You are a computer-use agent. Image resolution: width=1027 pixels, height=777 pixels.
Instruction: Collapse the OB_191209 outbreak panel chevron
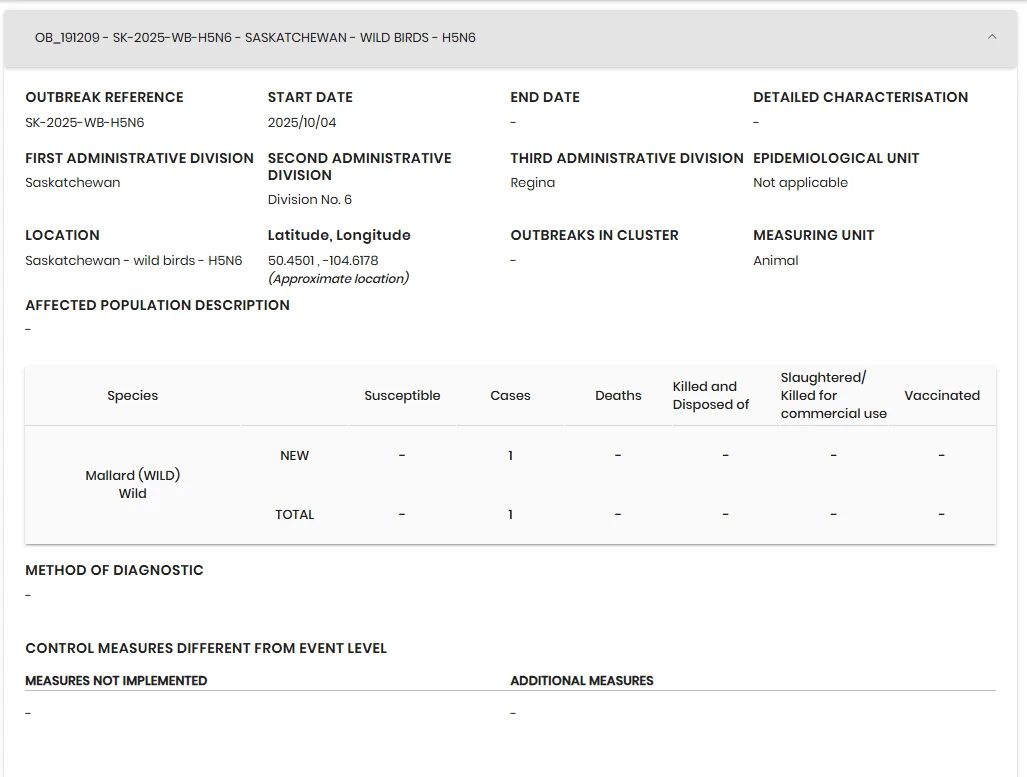point(992,37)
